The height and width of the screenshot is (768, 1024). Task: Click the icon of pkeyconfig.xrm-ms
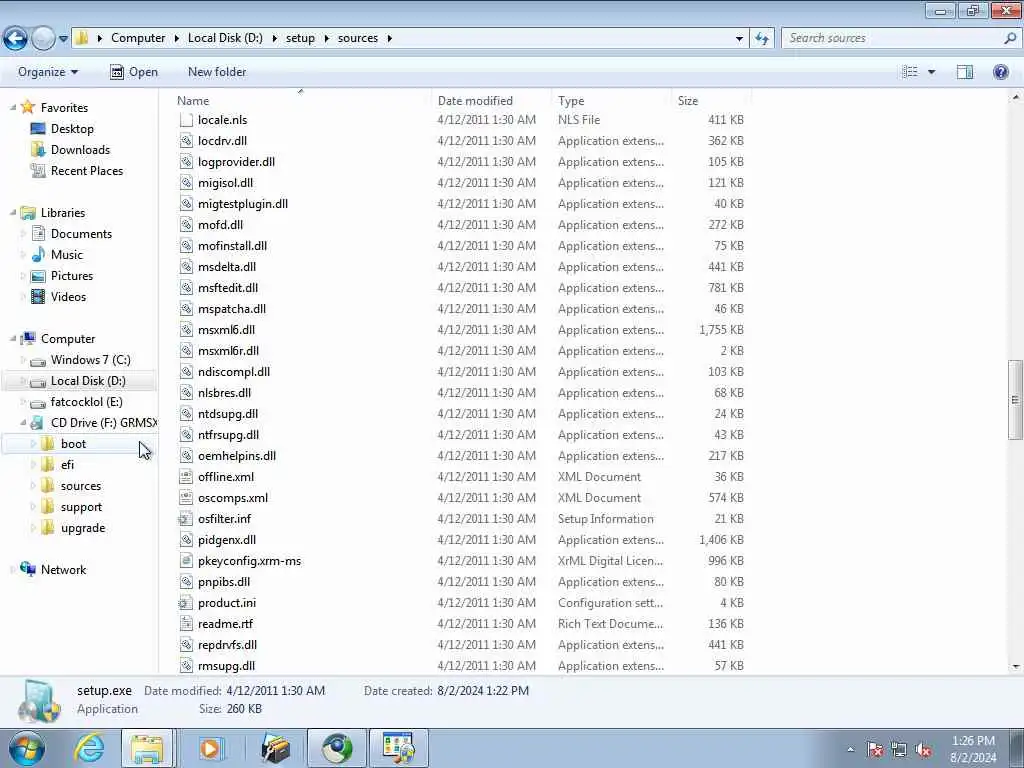pos(186,560)
